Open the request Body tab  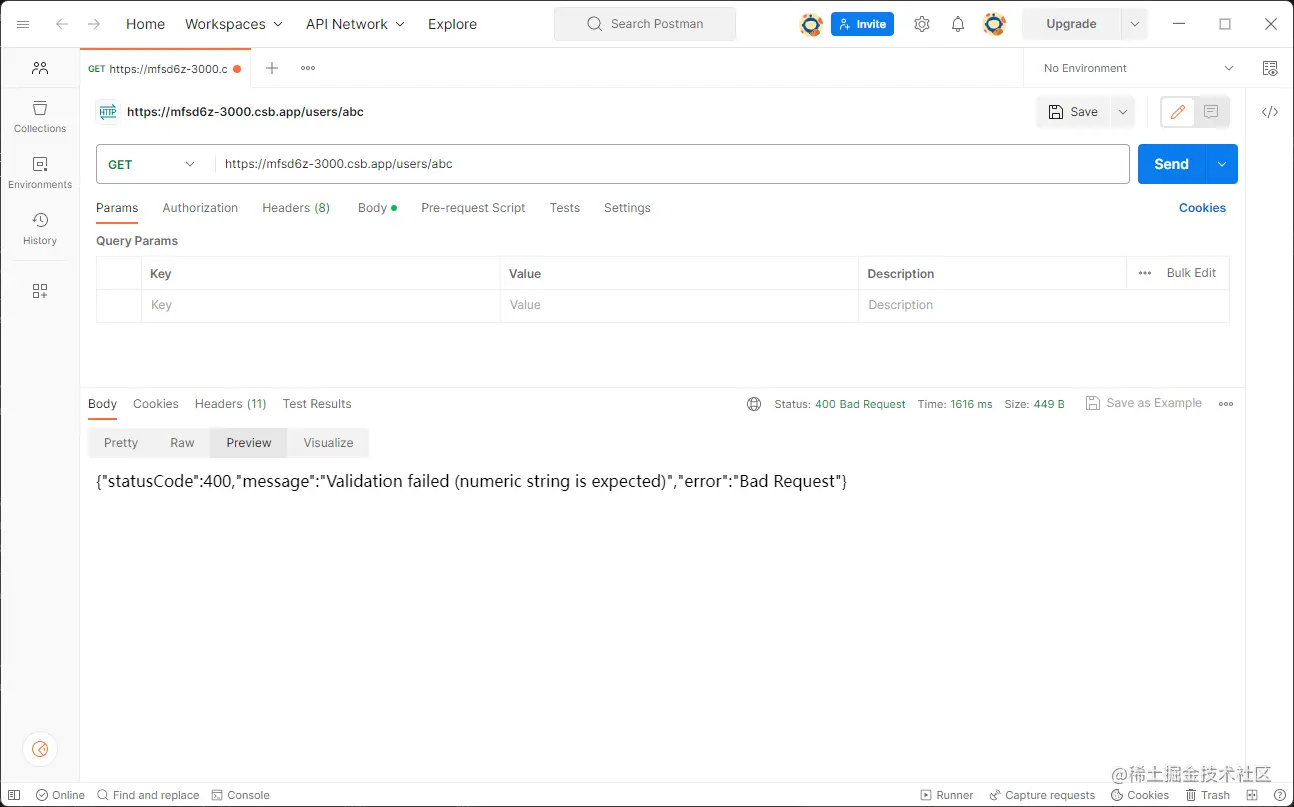pyautogui.click(x=377, y=208)
